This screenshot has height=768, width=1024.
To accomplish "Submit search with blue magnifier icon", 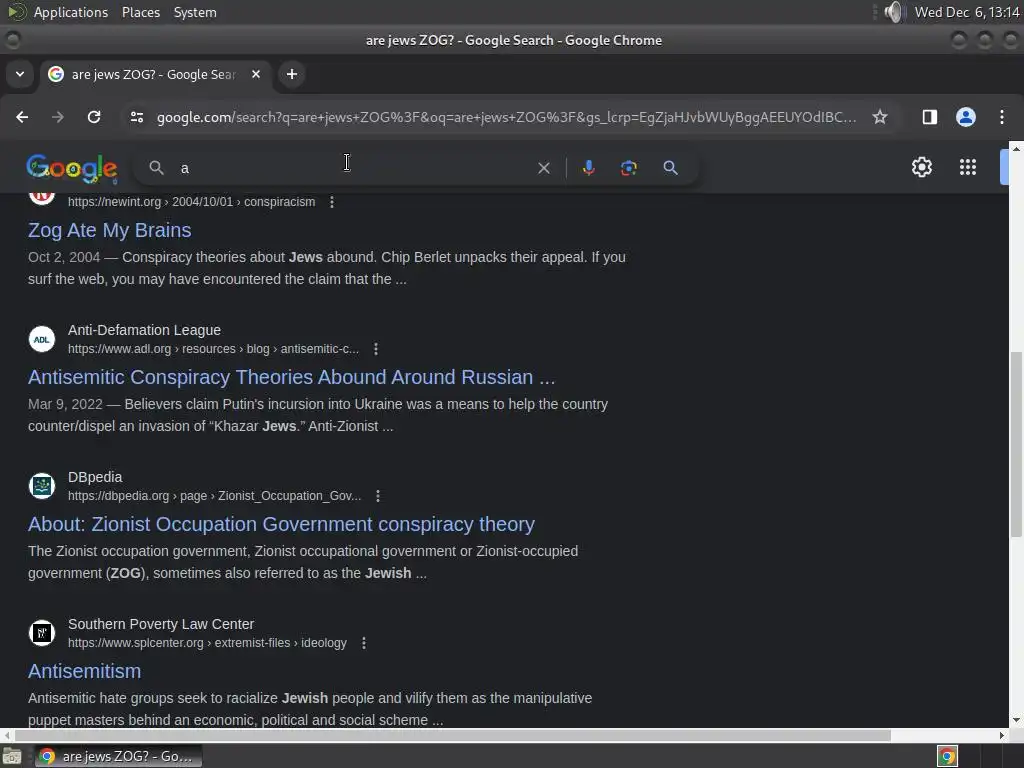I will 670,168.
